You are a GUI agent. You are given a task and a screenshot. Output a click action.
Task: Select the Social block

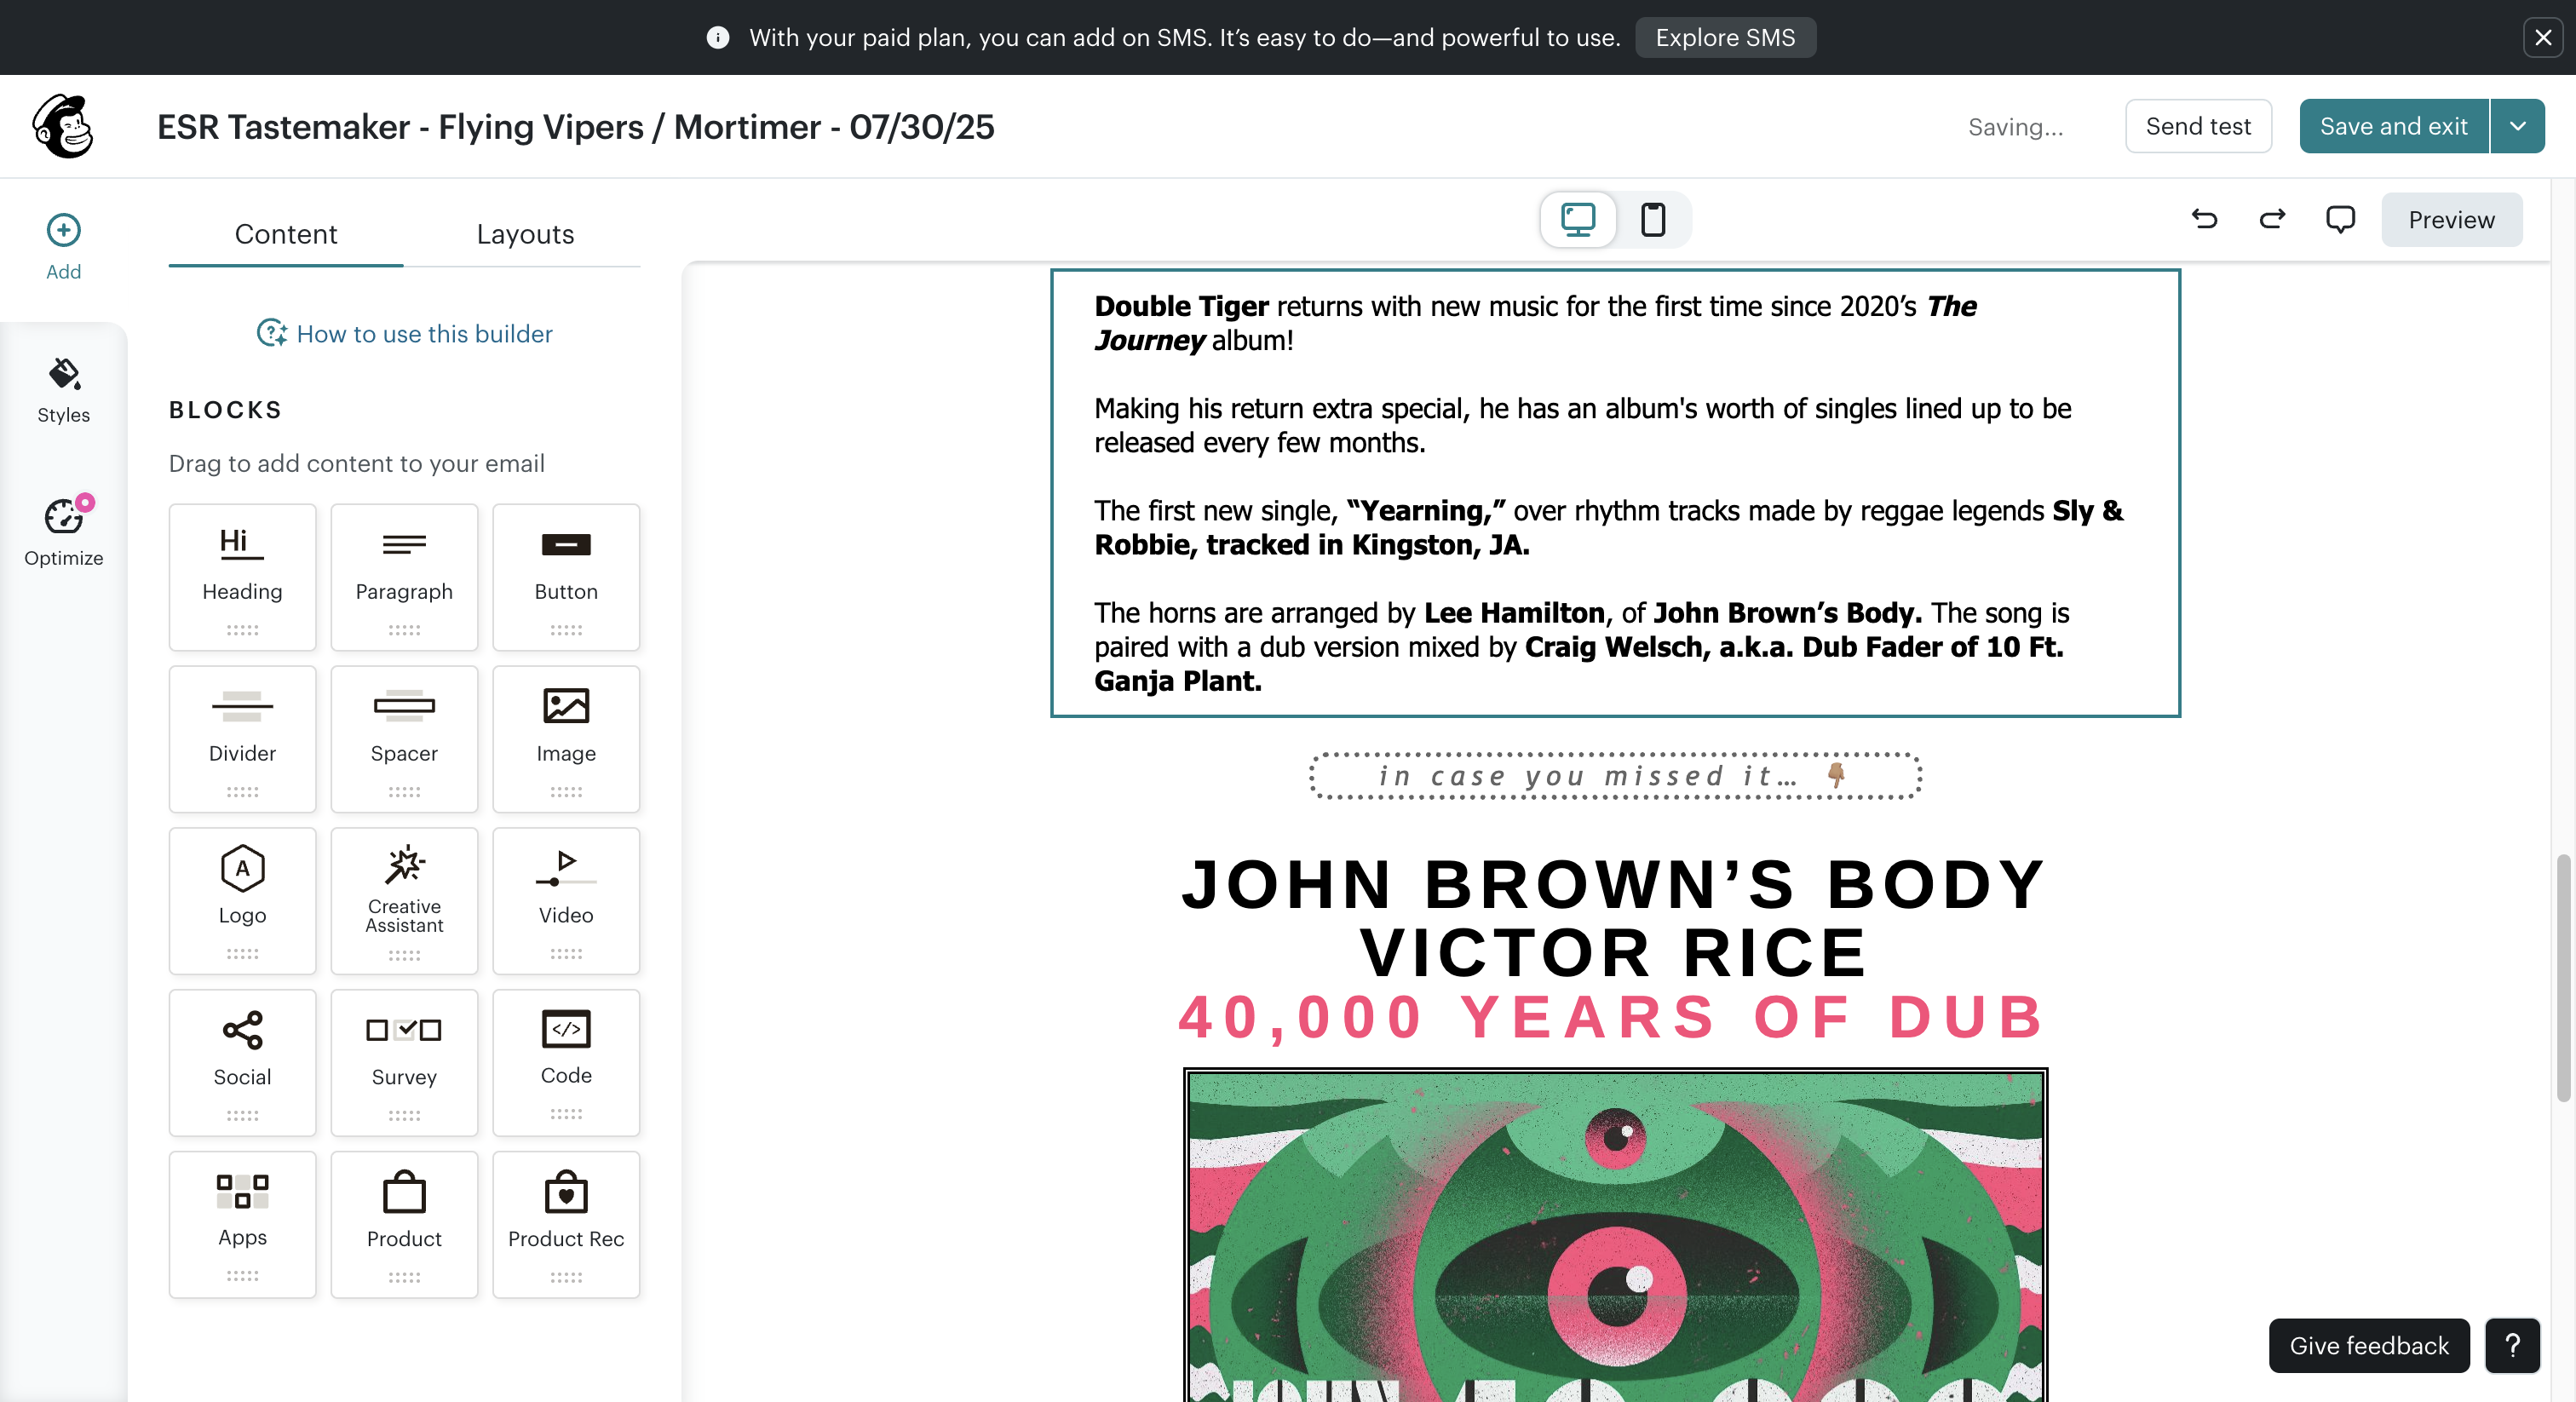tap(242, 1063)
